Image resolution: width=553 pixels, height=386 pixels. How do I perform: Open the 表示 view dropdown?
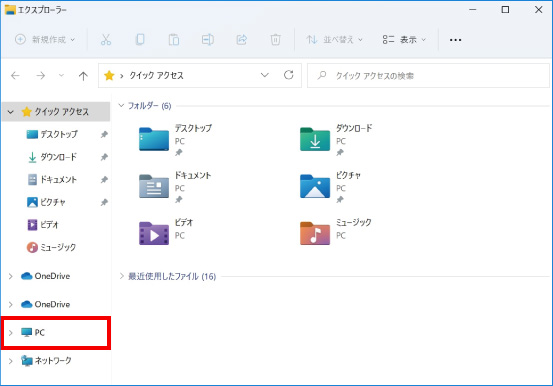404,40
